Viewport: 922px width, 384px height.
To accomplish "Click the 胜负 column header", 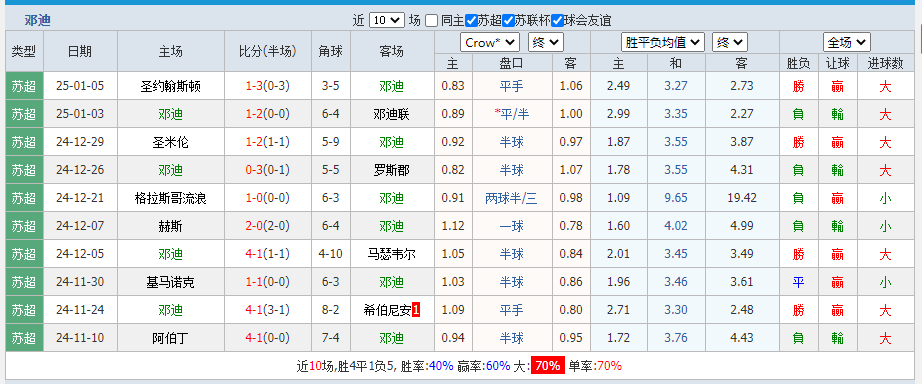I will pyautogui.click(x=798, y=64).
